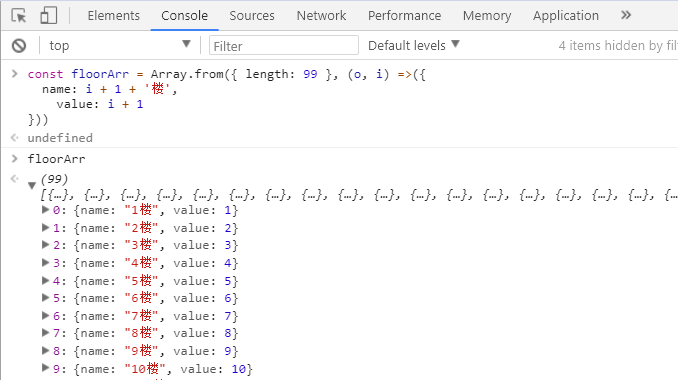
Task: Show more DevTools tabs chevron
Action: 626,16
